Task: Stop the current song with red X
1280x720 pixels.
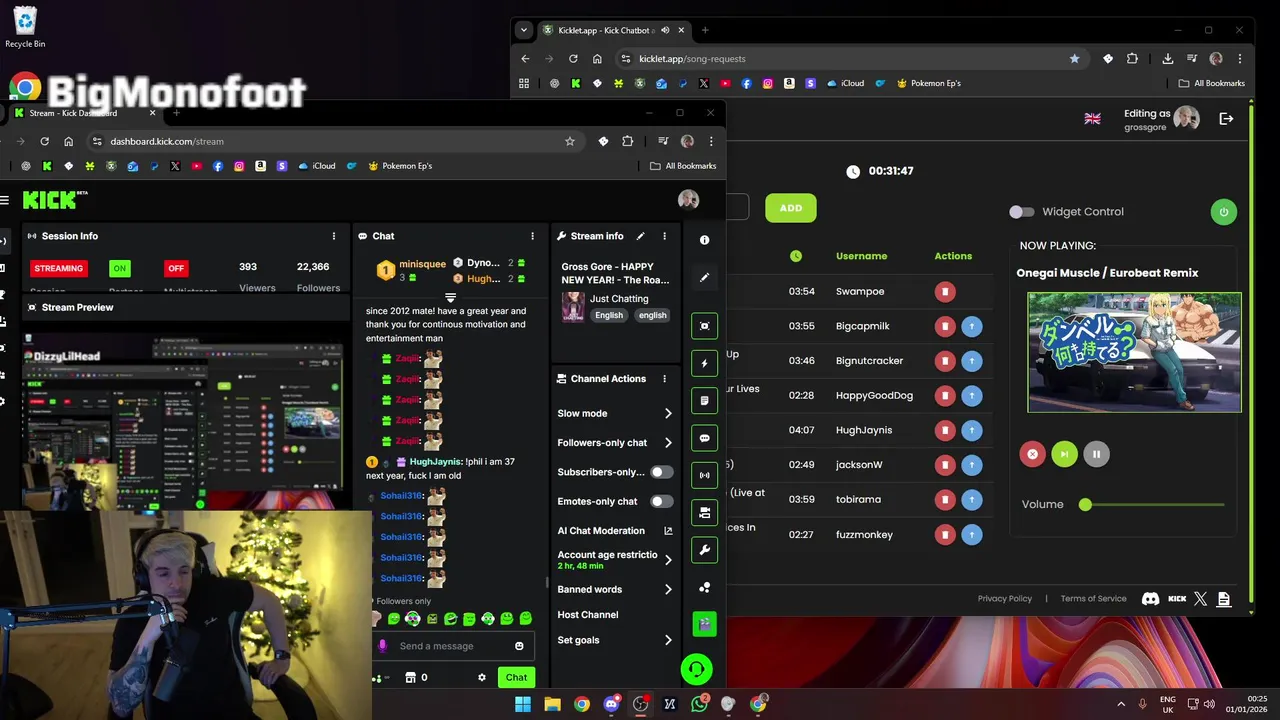Action: (x=1033, y=454)
